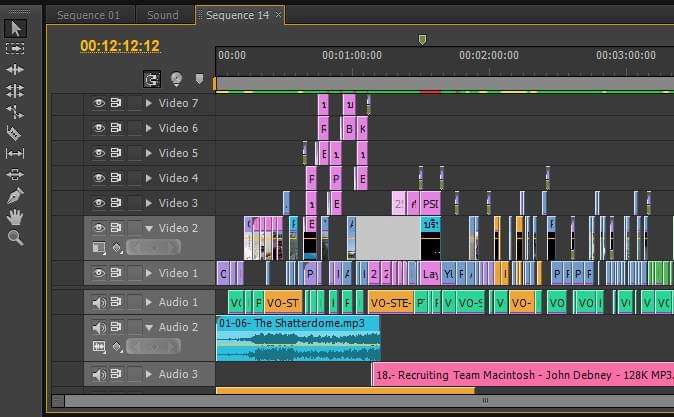Select the Track Select tool
This screenshot has height=417, width=674.
[15, 49]
